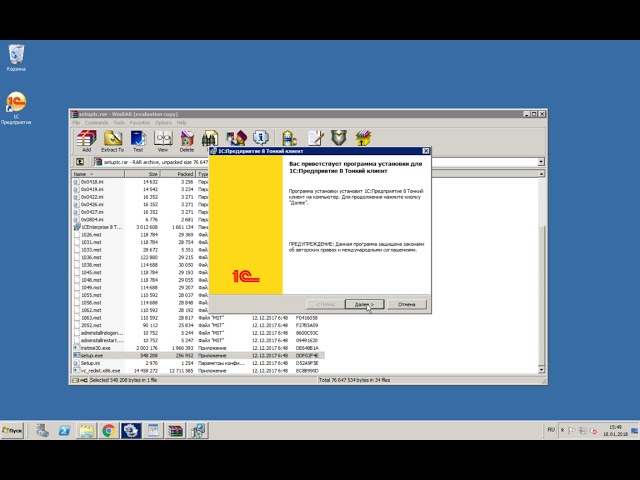Click the WinRAR file list scroll-down arrow
Screen dimensions: 640x480
point(541,370)
